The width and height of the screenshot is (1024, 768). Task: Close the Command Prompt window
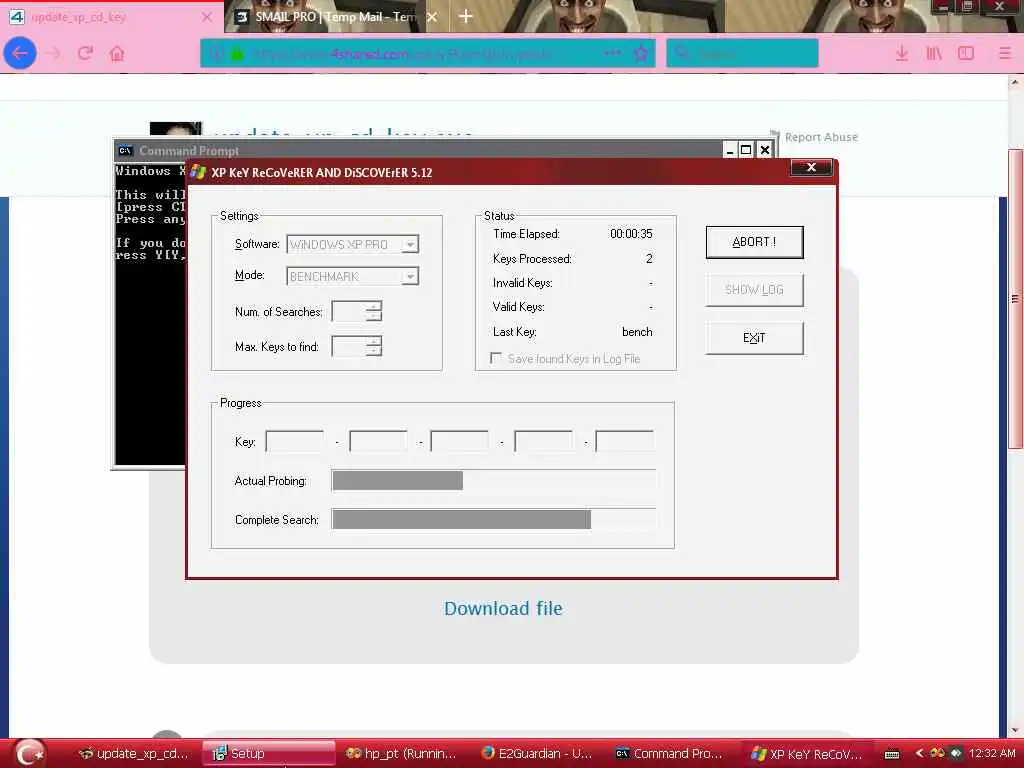[x=765, y=150]
